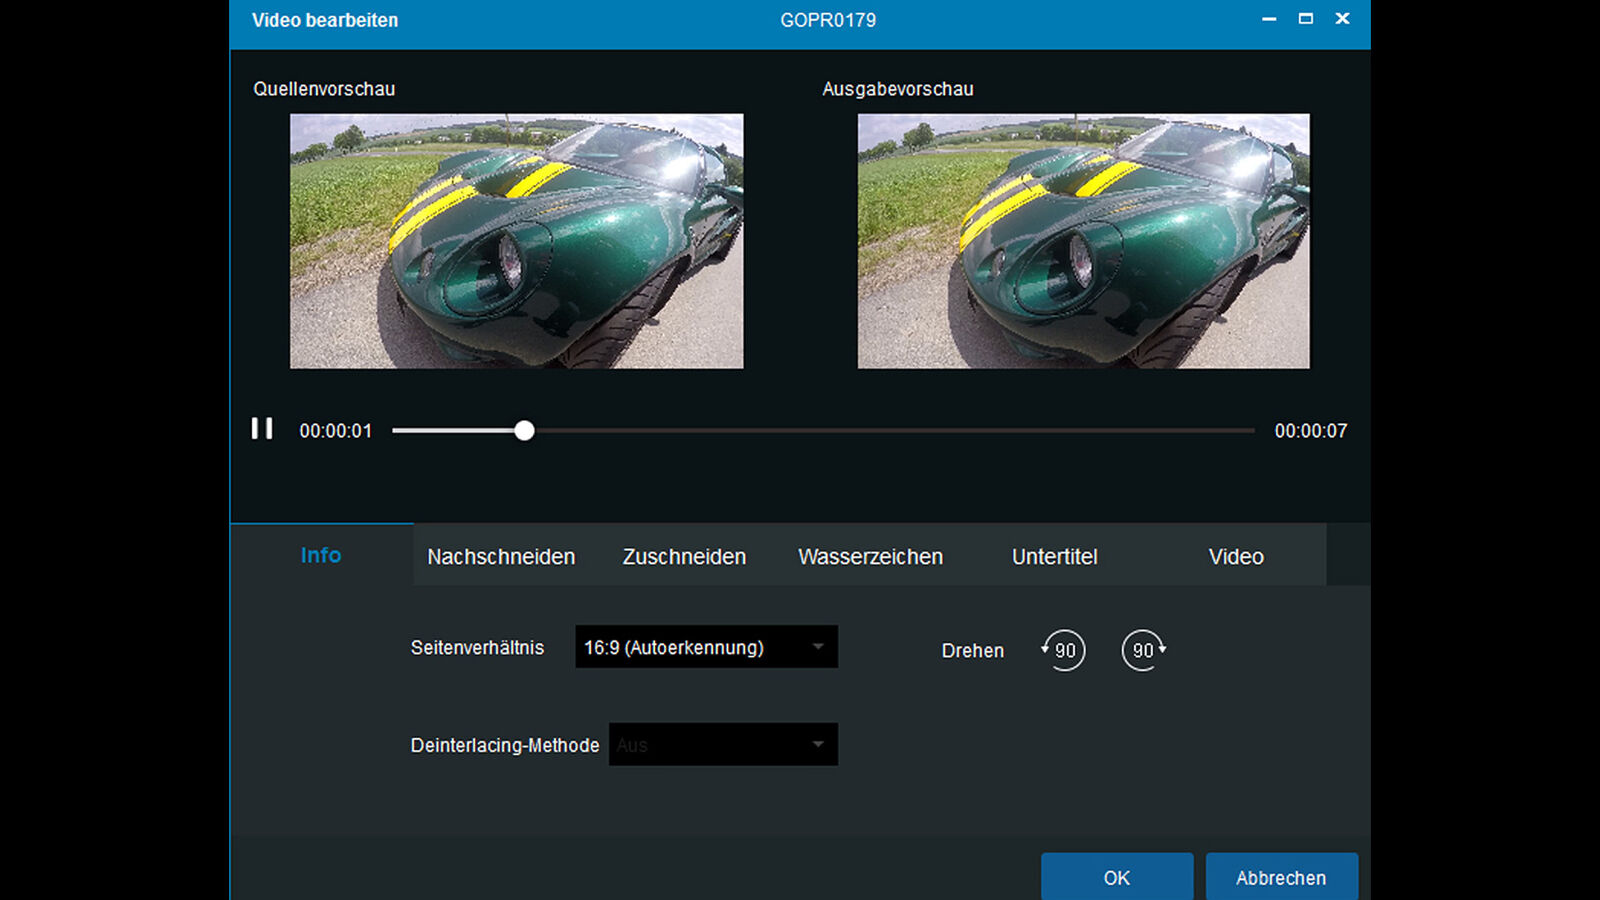Rotate the video 90 degrees clockwise
Screen dimensions: 1600x900
point(1143,650)
